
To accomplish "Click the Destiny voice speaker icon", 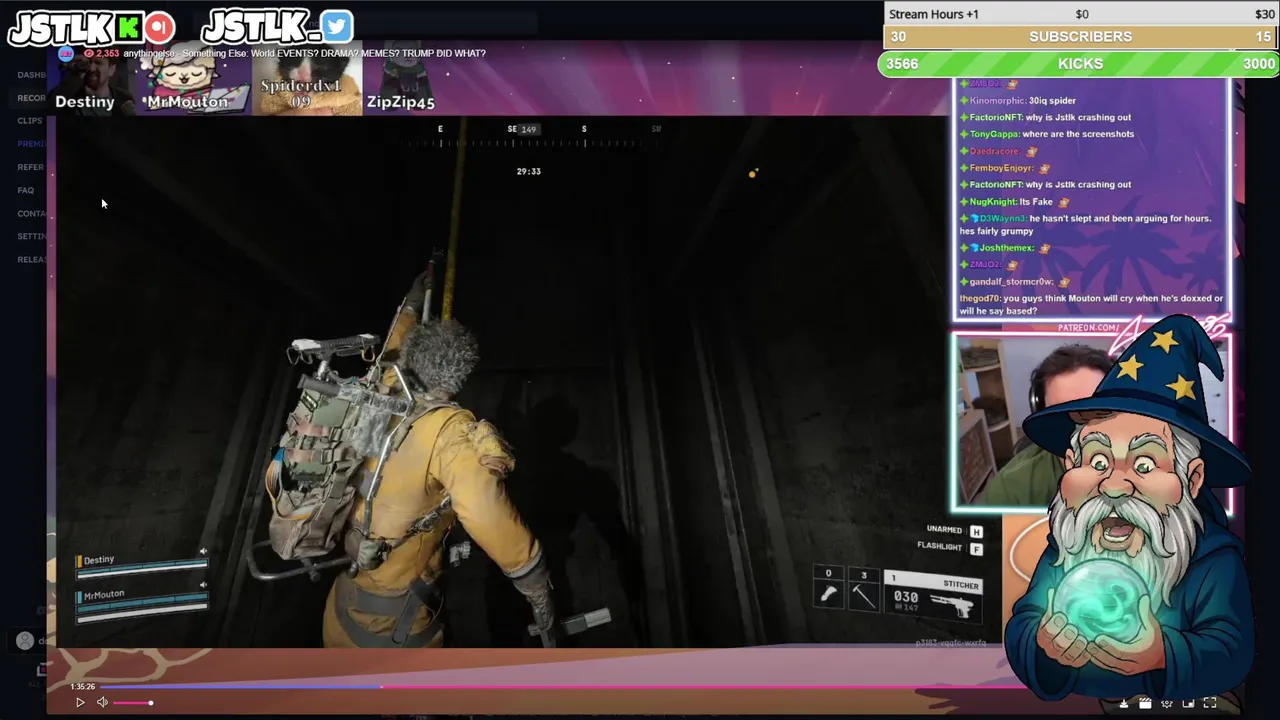I will click(203, 551).
